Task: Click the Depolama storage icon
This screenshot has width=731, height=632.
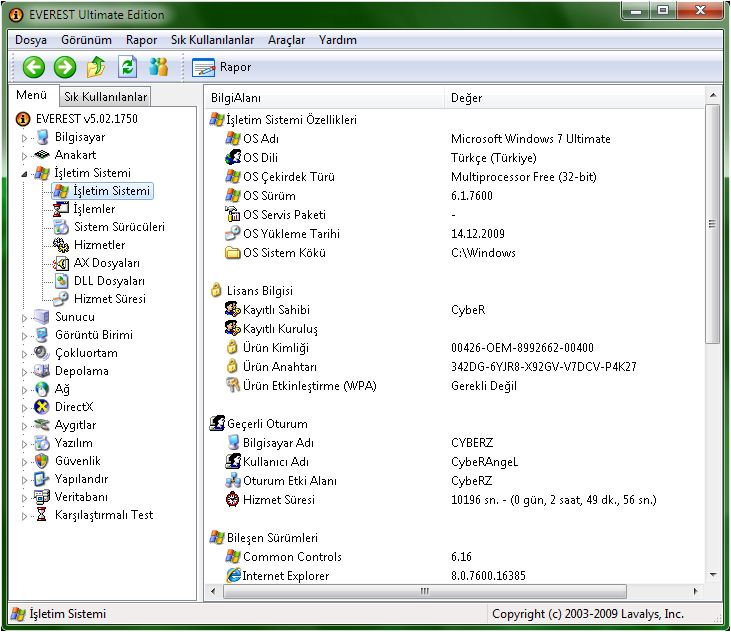Action: click(41, 371)
